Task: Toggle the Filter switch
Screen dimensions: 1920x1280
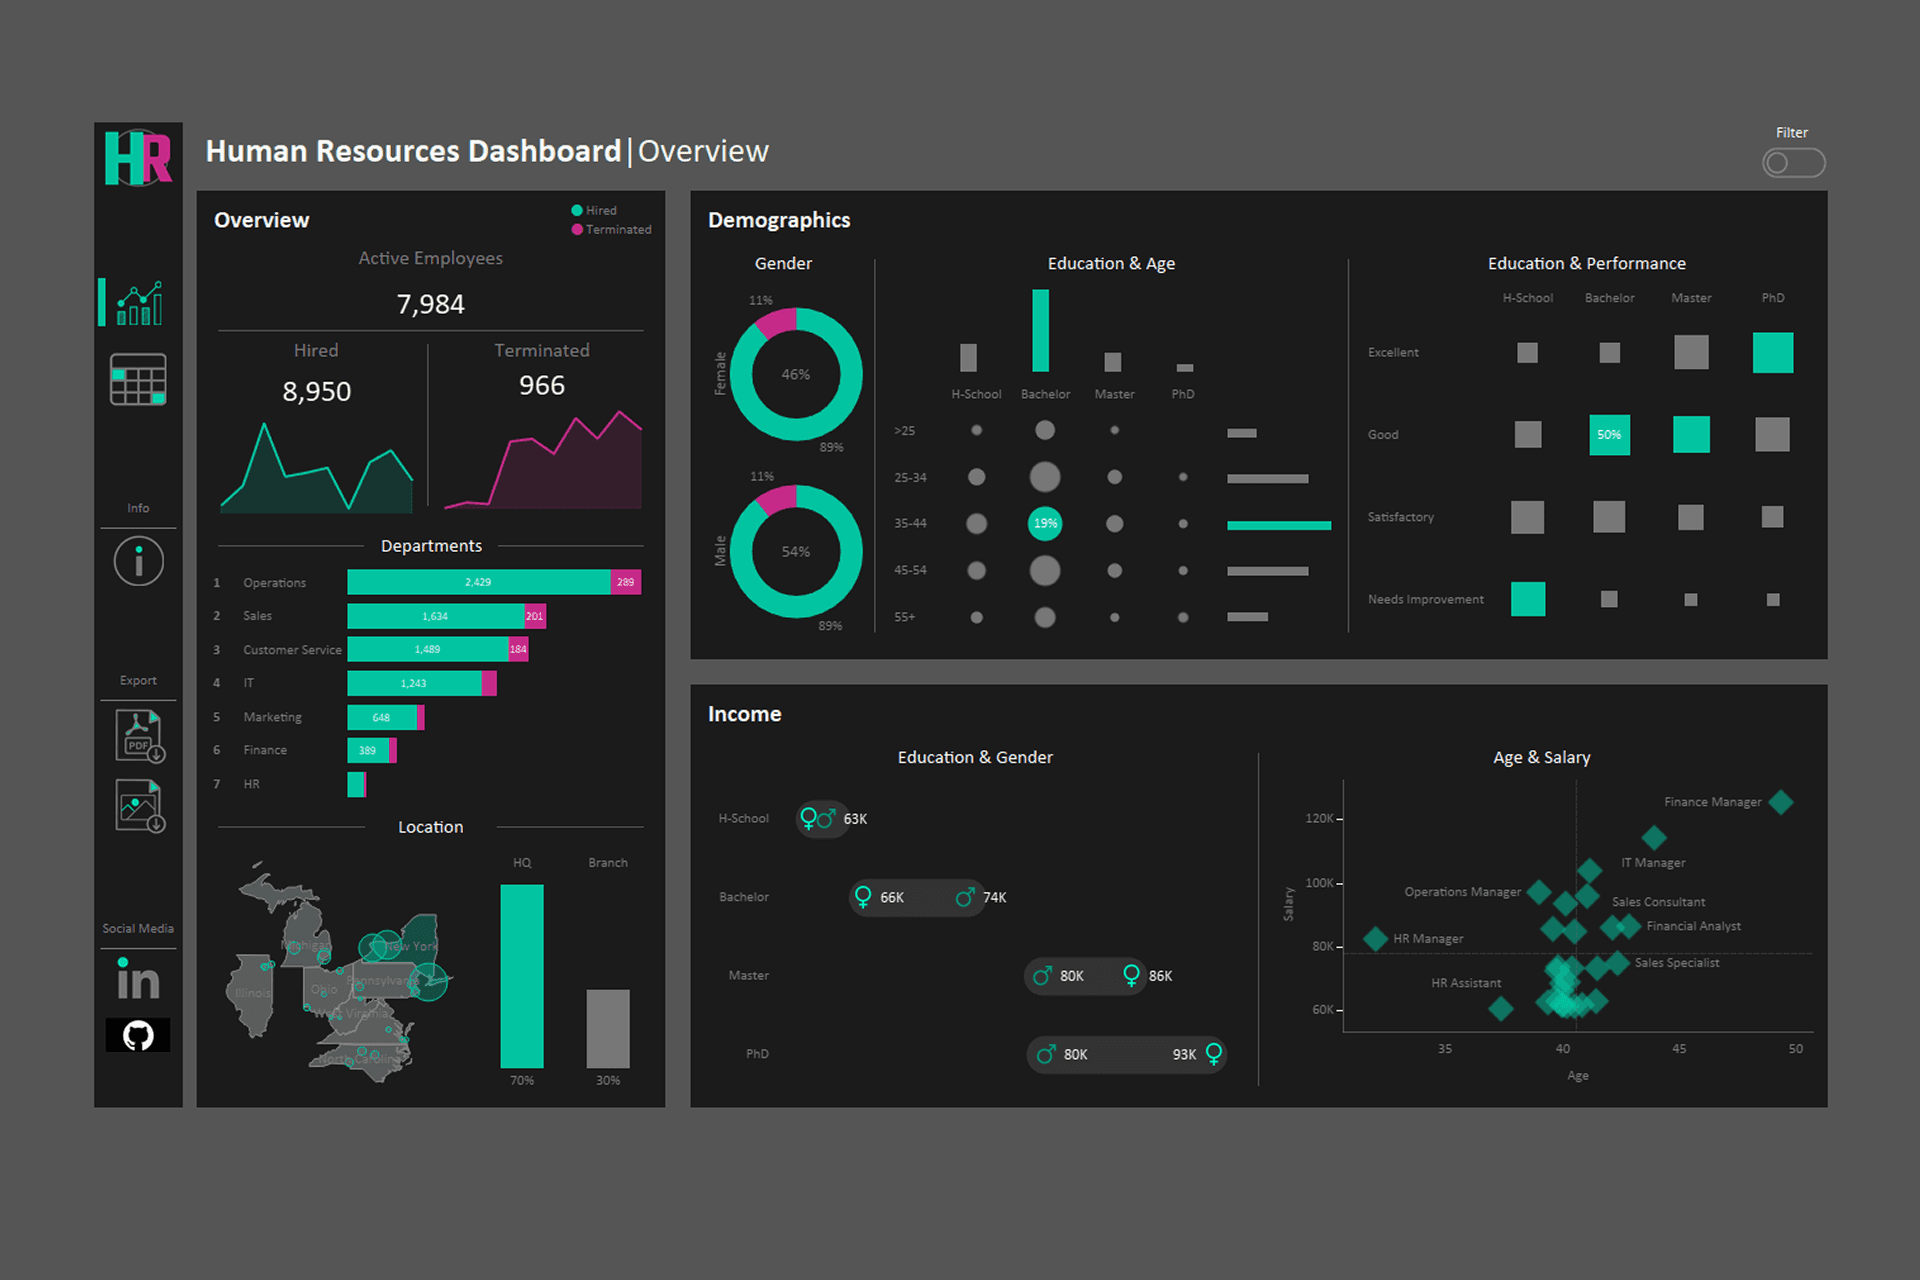Action: point(1793,163)
